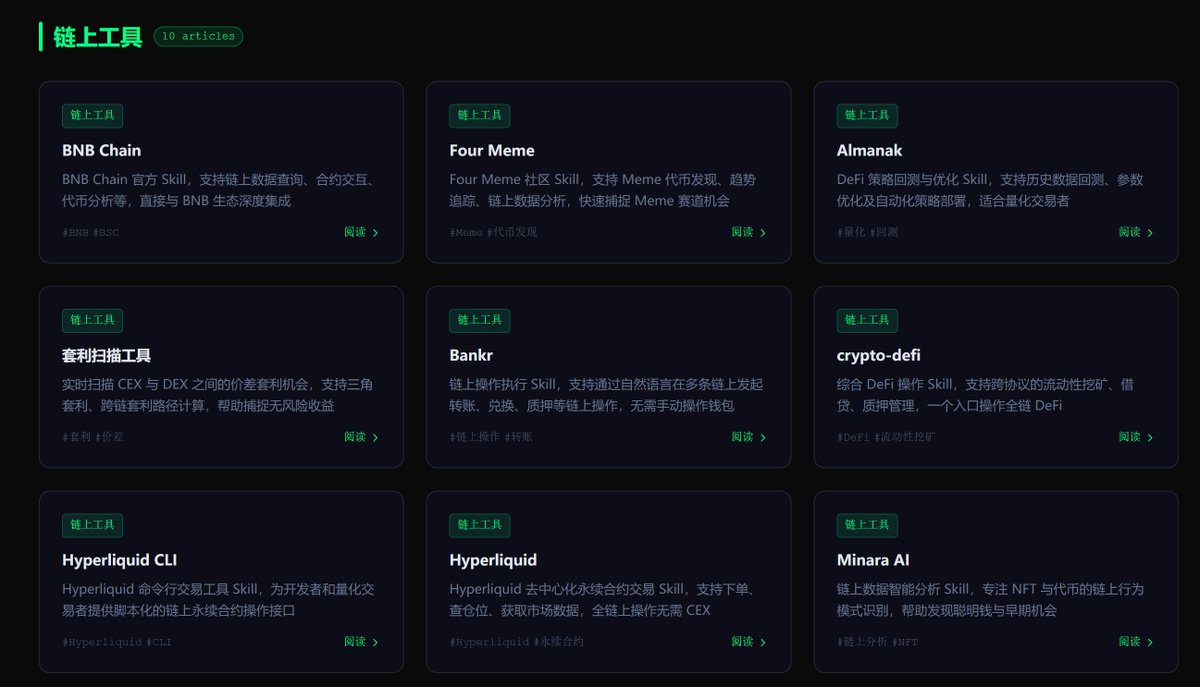Open the Bankr card's 阅读 link
The width and height of the screenshot is (1200, 687).
click(x=748, y=437)
